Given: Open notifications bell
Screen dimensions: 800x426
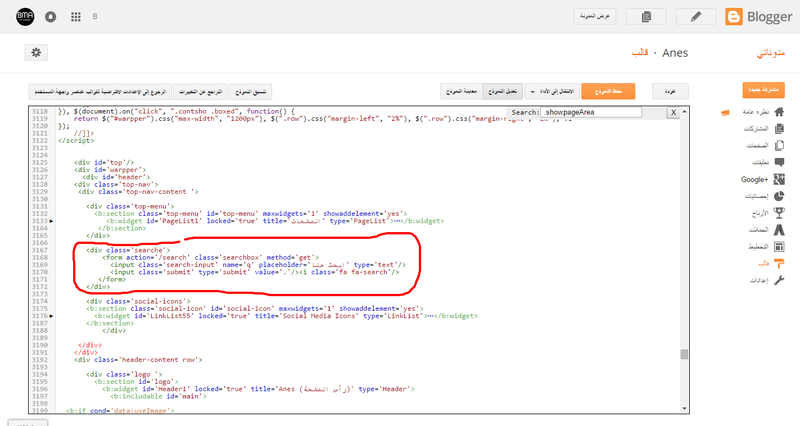Looking at the screenshot, I should (x=50, y=17).
